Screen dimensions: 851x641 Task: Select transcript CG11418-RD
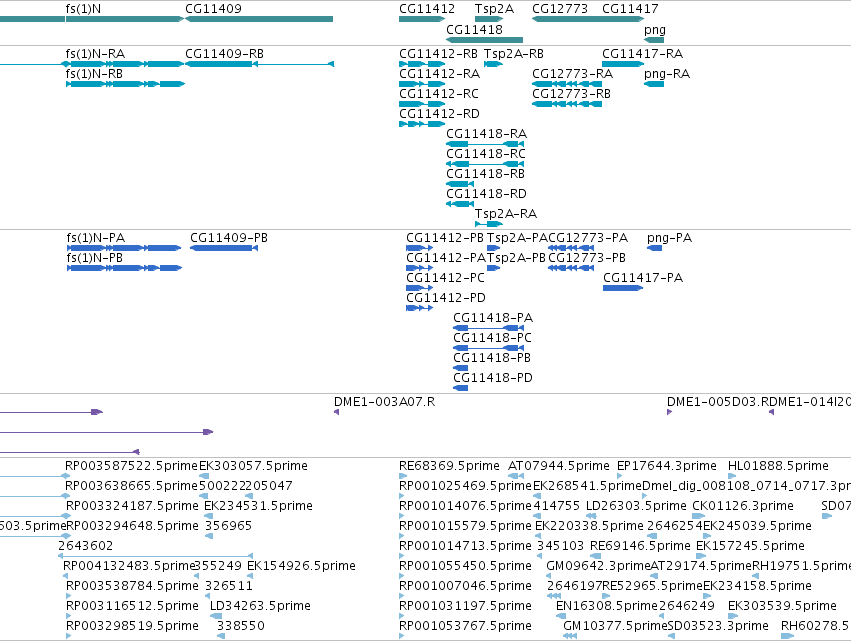tap(460, 205)
